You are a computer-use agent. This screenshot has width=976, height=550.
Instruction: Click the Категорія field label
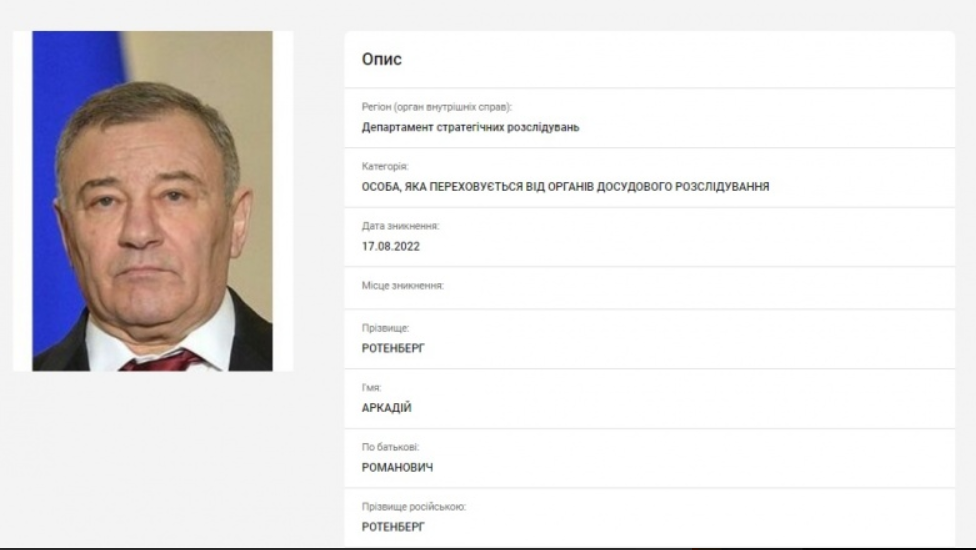385,166
